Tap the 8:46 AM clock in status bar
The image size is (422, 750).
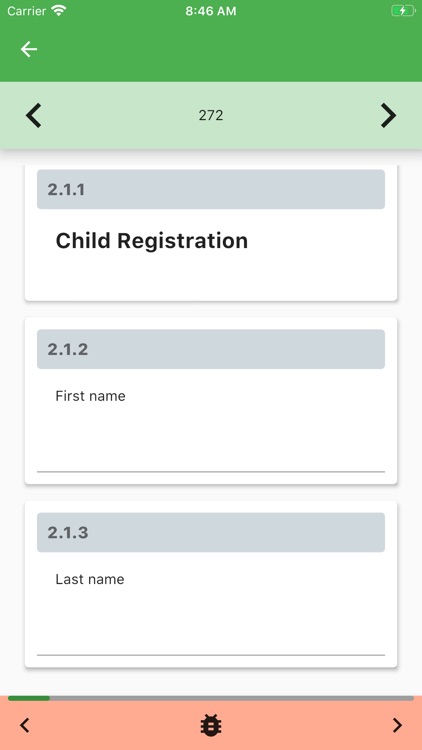coord(211,11)
